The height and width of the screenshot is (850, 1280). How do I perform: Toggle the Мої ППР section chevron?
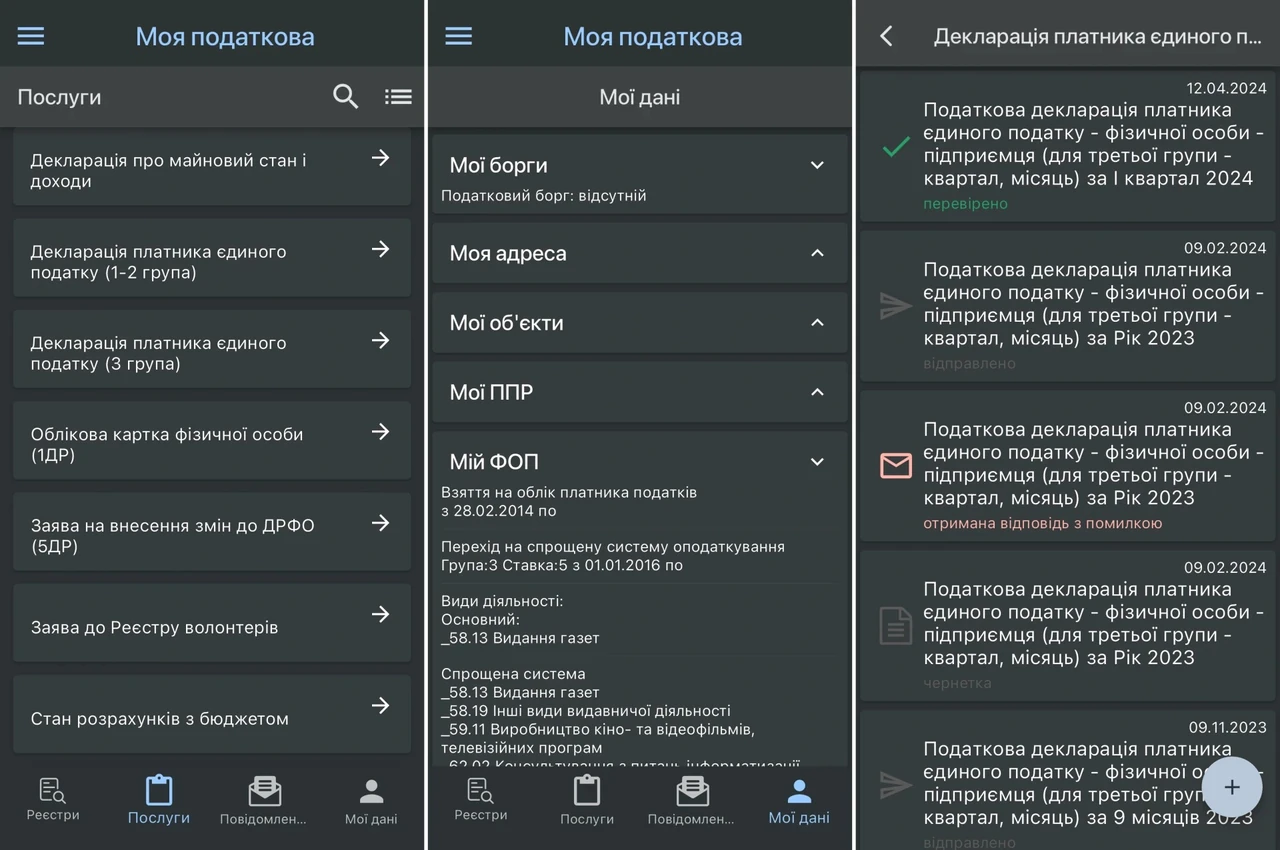pyautogui.click(x=817, y=392)
